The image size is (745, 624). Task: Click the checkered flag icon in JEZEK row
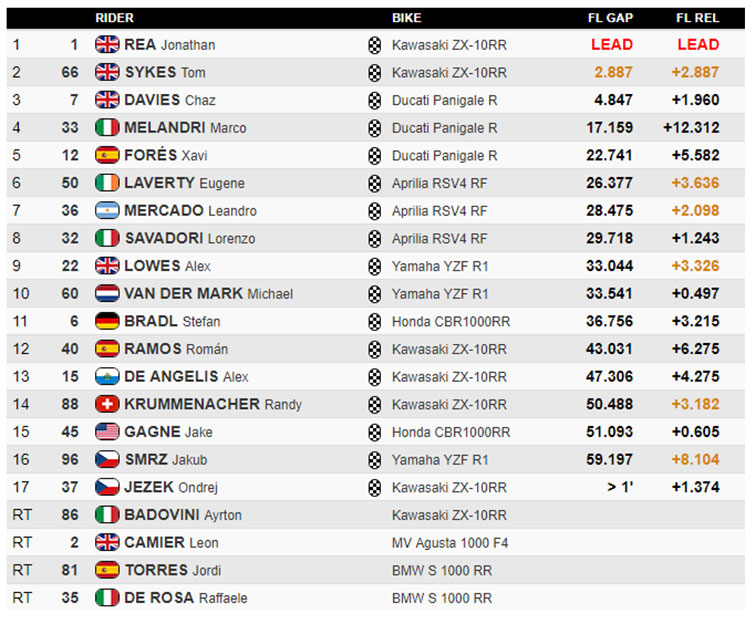click(x=375, y=488)
